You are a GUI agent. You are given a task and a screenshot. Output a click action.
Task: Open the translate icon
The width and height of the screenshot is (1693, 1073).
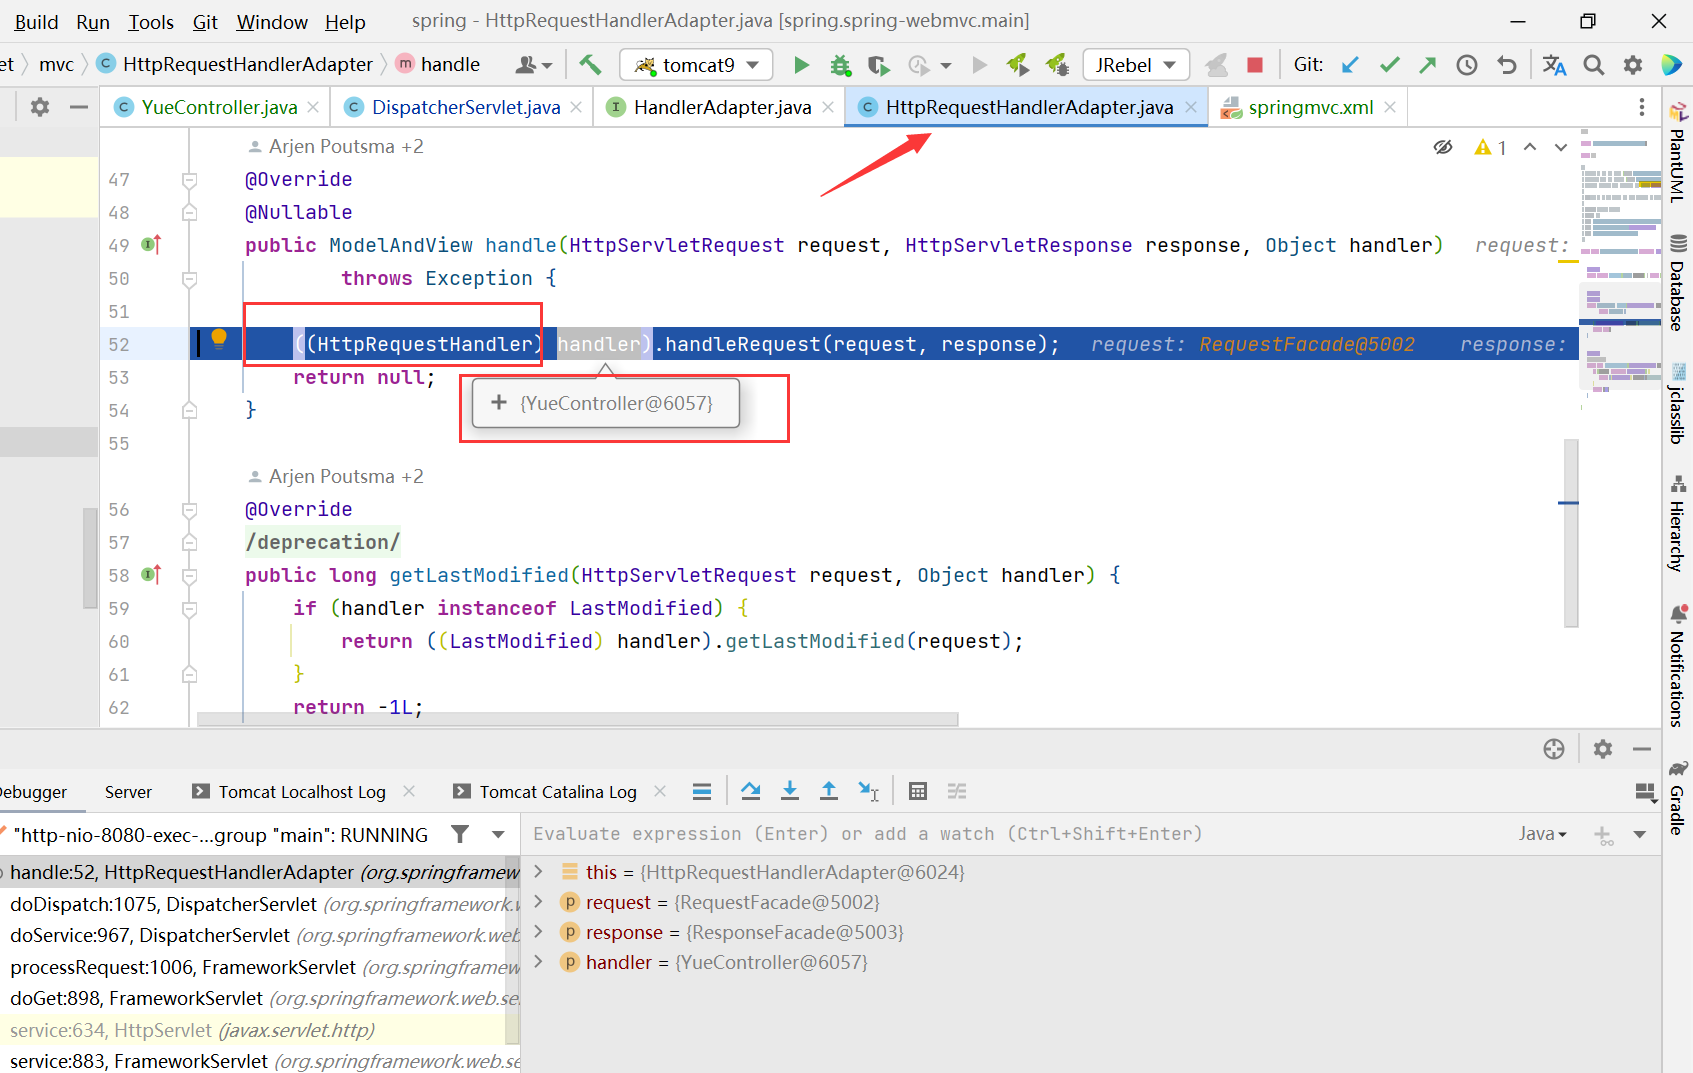click(x=1553, y=65)
